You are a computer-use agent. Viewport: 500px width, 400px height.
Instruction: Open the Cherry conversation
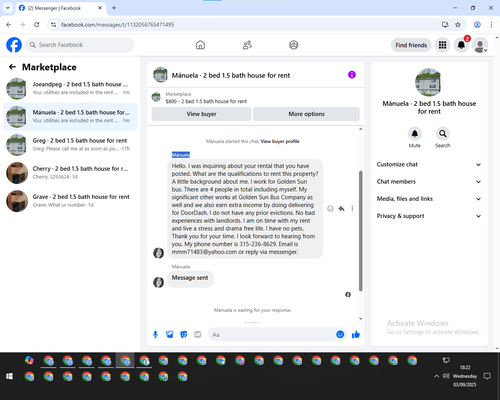coord(70,173)
